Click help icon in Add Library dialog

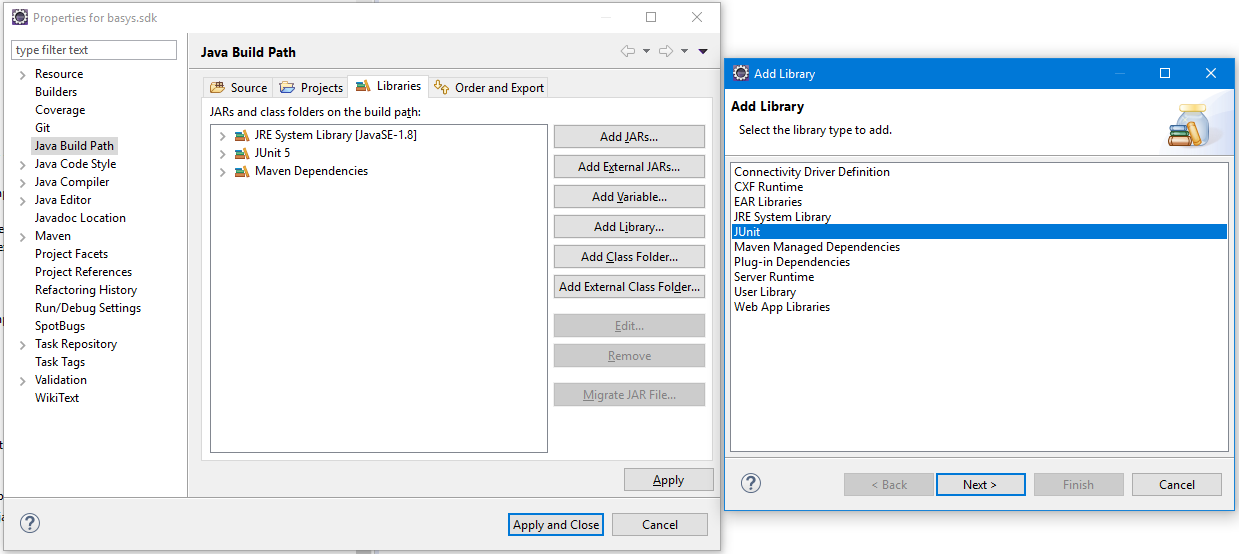pyautogui.click(x=751, y=483)
